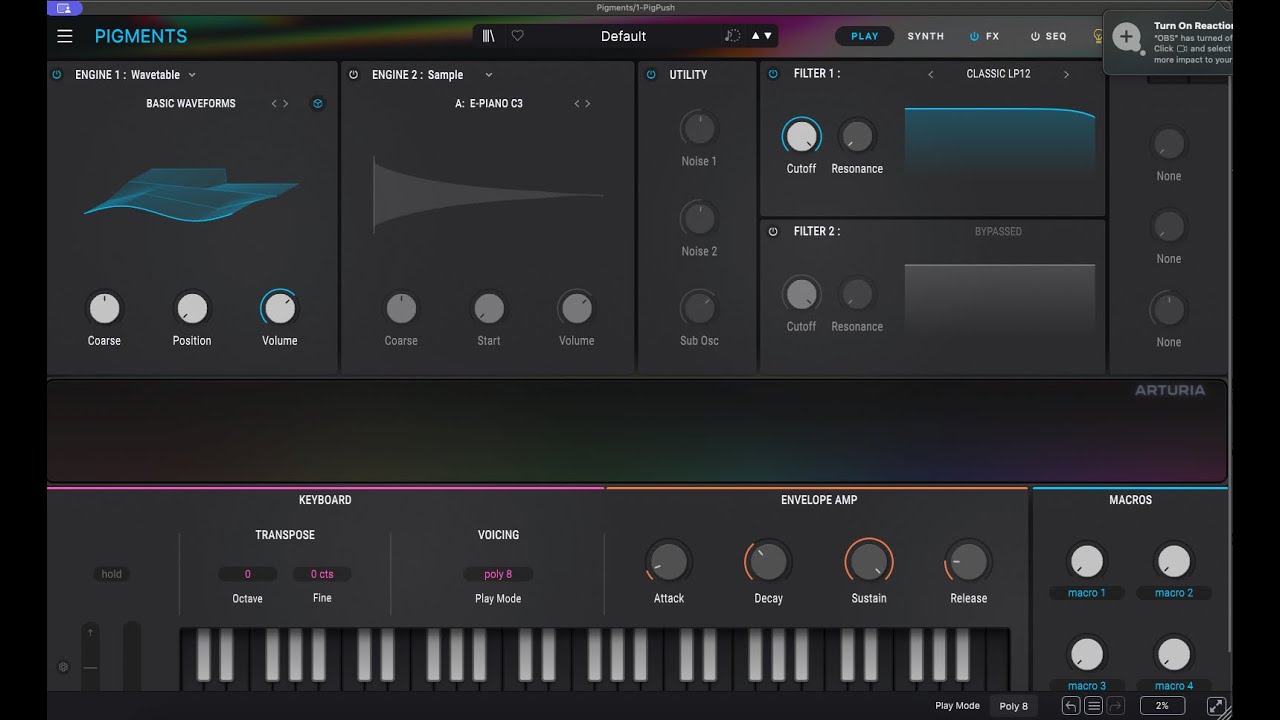Click the redo arrow in bottom bar

click(1118, 705)
